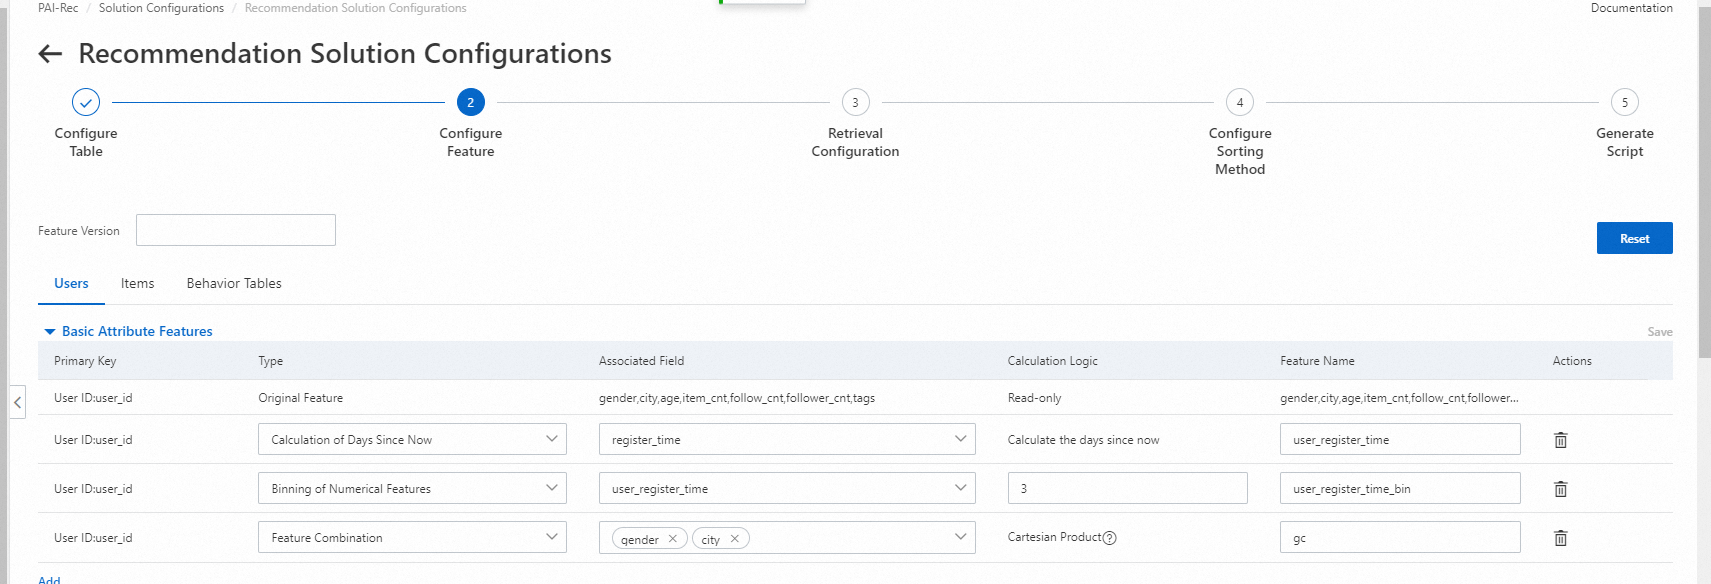Open the Binning of Numerical Features dropdown
Screen dimensions: 1711x584
412,489
